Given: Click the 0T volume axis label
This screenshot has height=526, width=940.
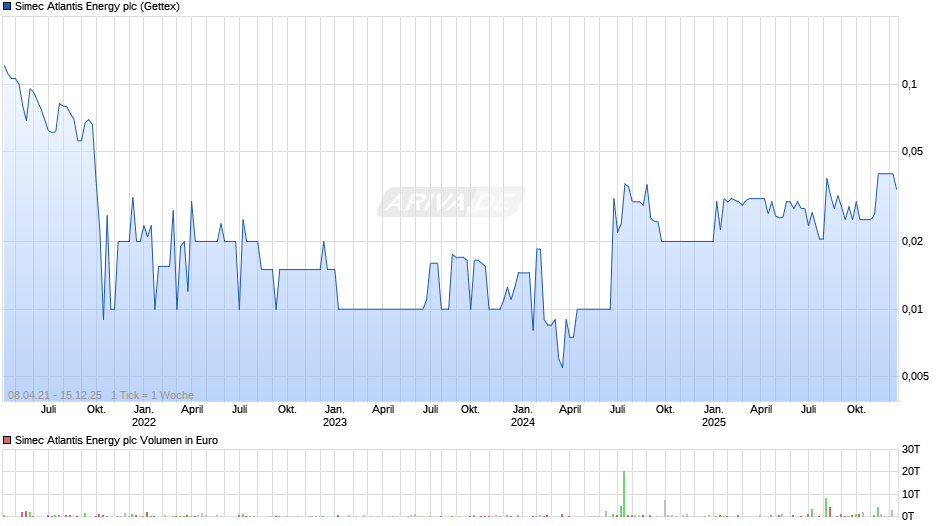Looking at the screenshot, I should (x=908, y=516).
